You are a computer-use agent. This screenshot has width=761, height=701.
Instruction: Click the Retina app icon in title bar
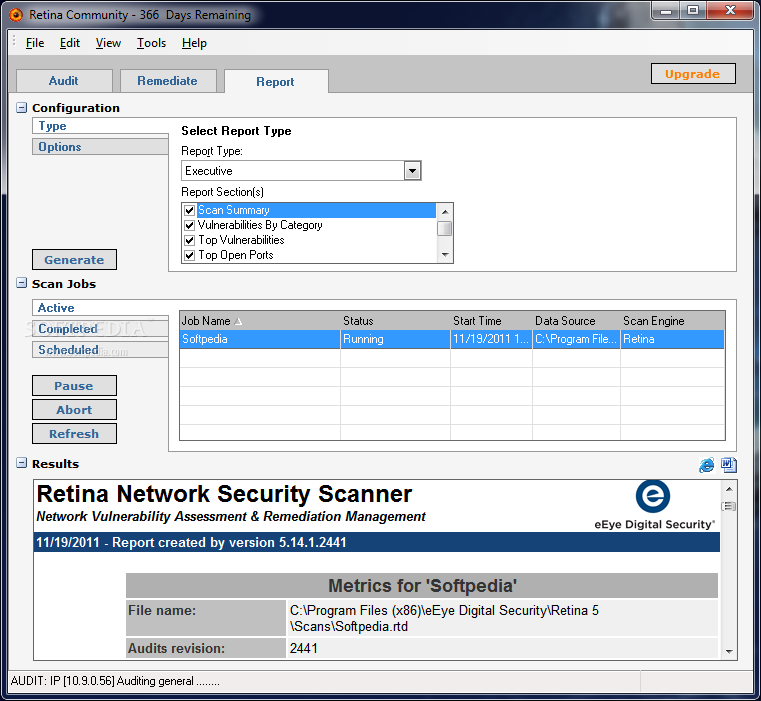point(16,15)
